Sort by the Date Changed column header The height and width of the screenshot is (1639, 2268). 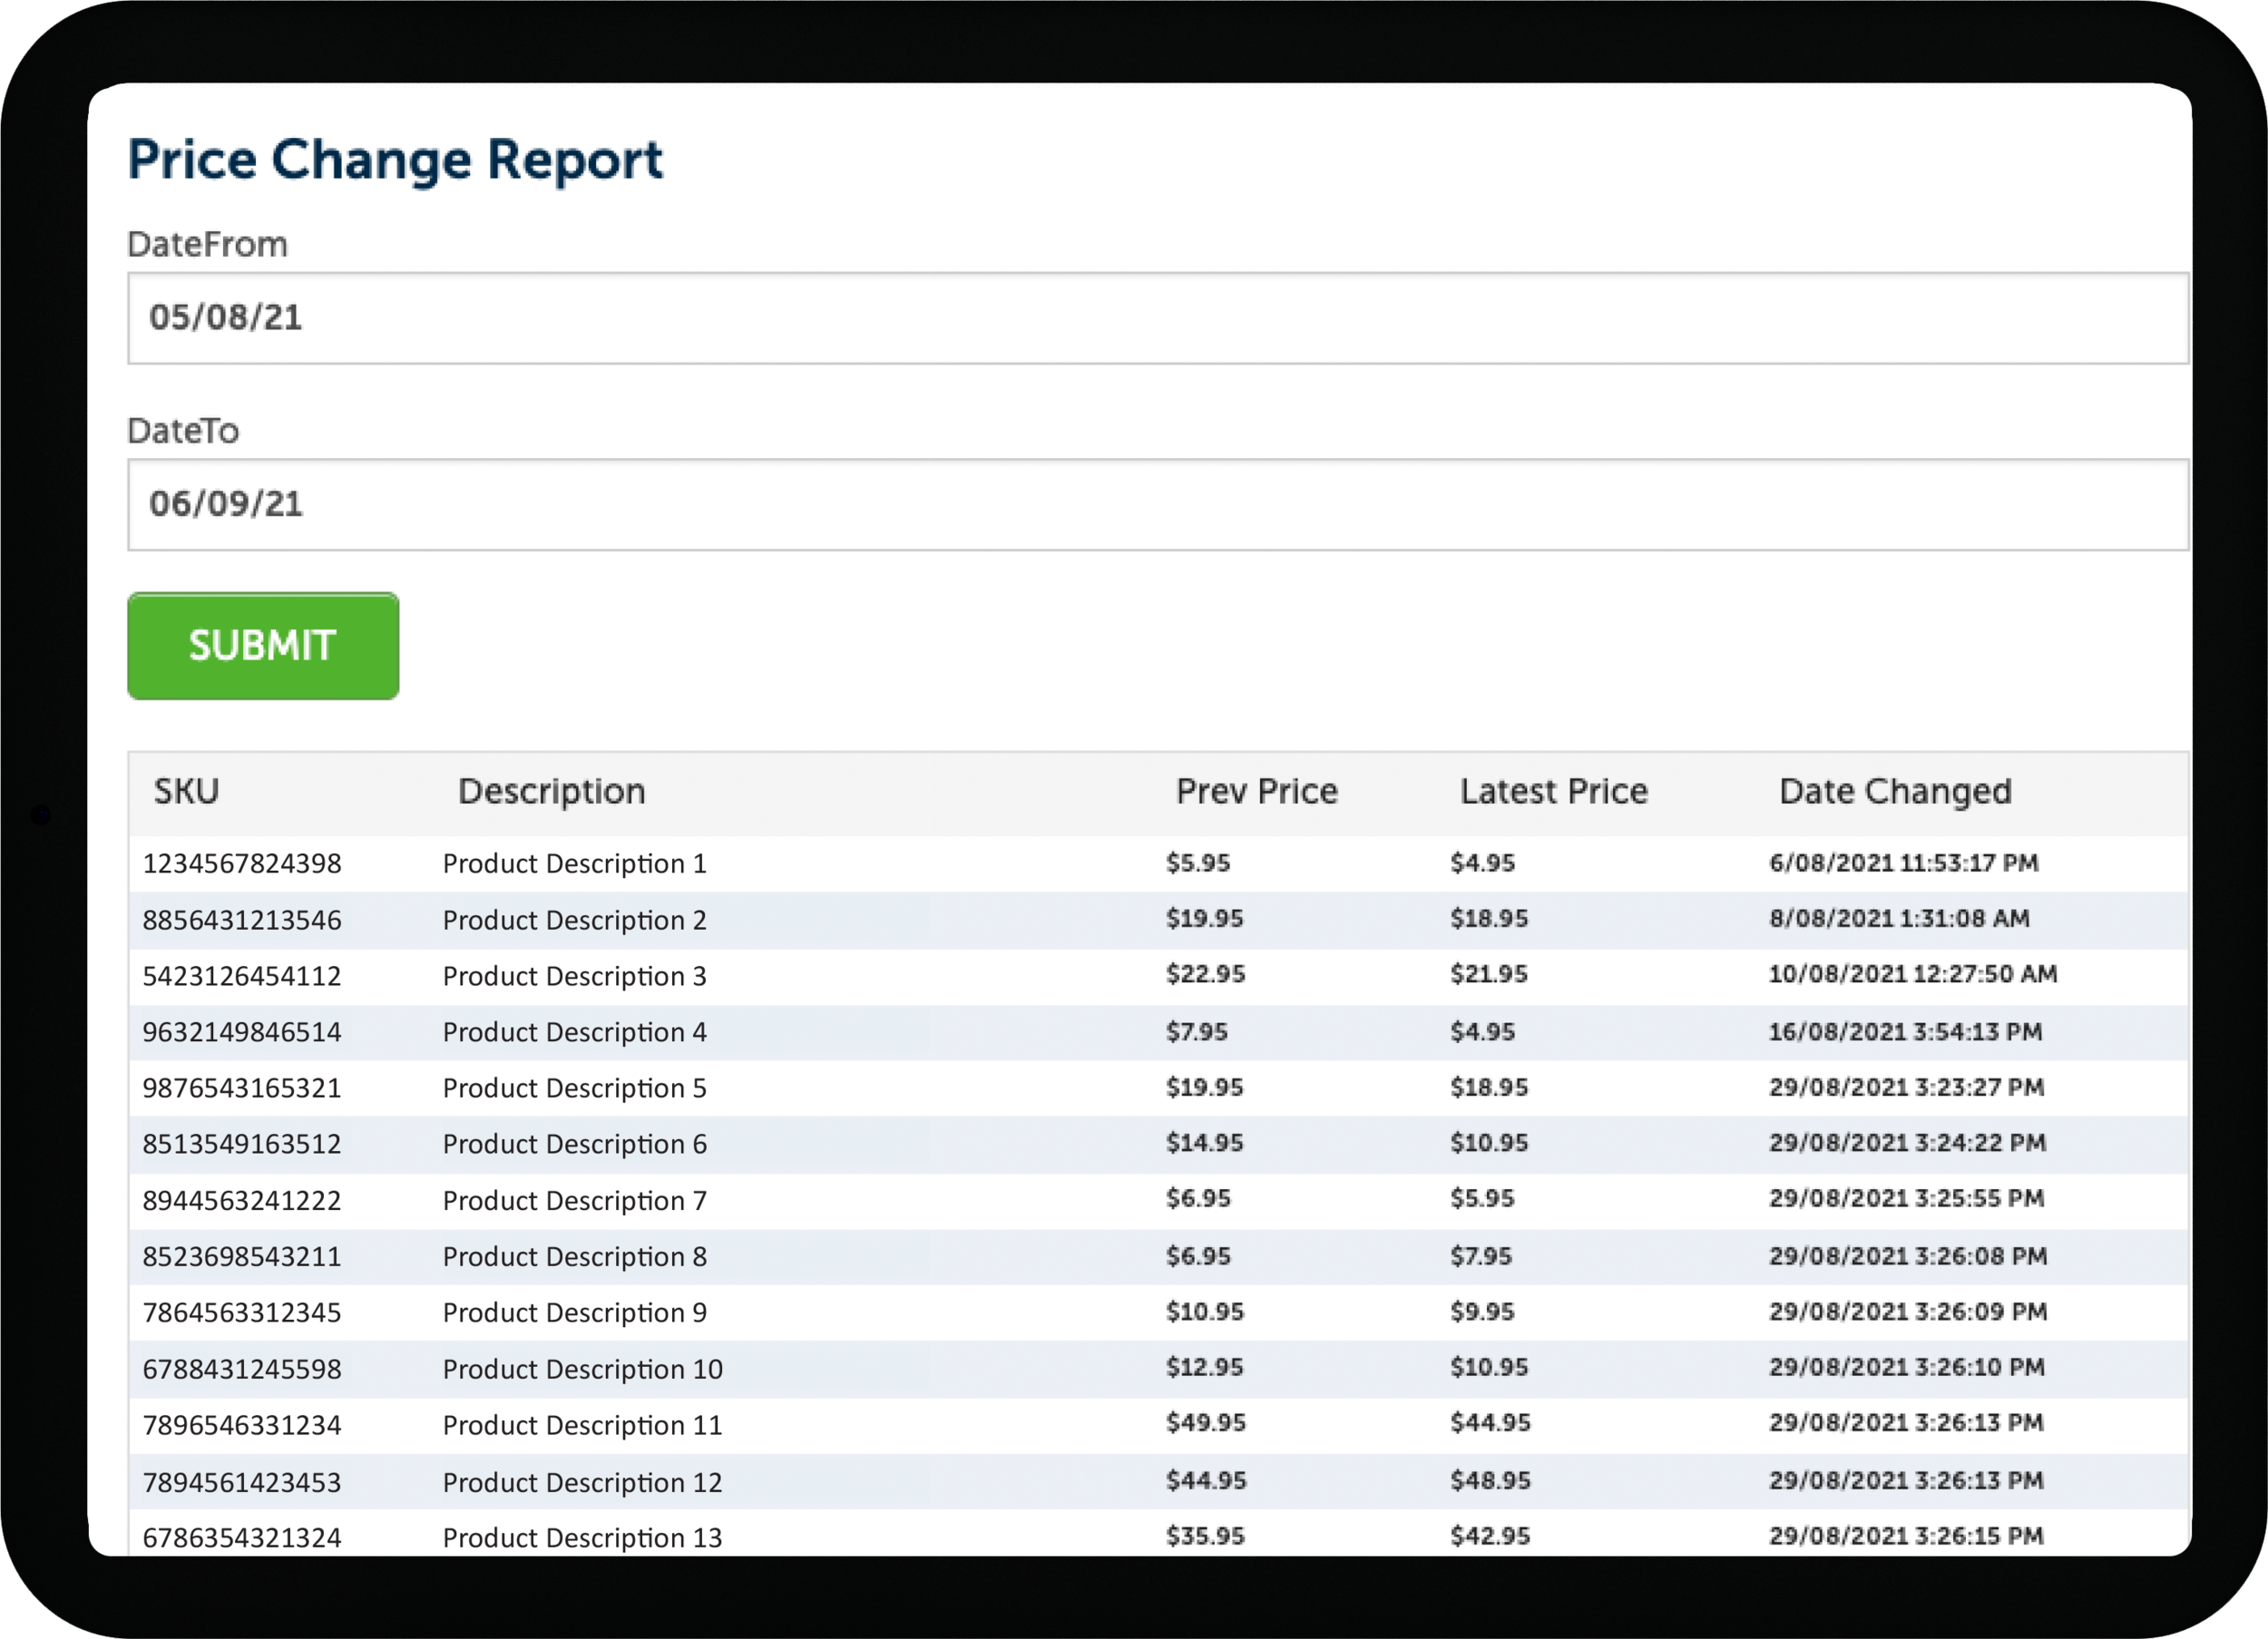[1895, 791]
